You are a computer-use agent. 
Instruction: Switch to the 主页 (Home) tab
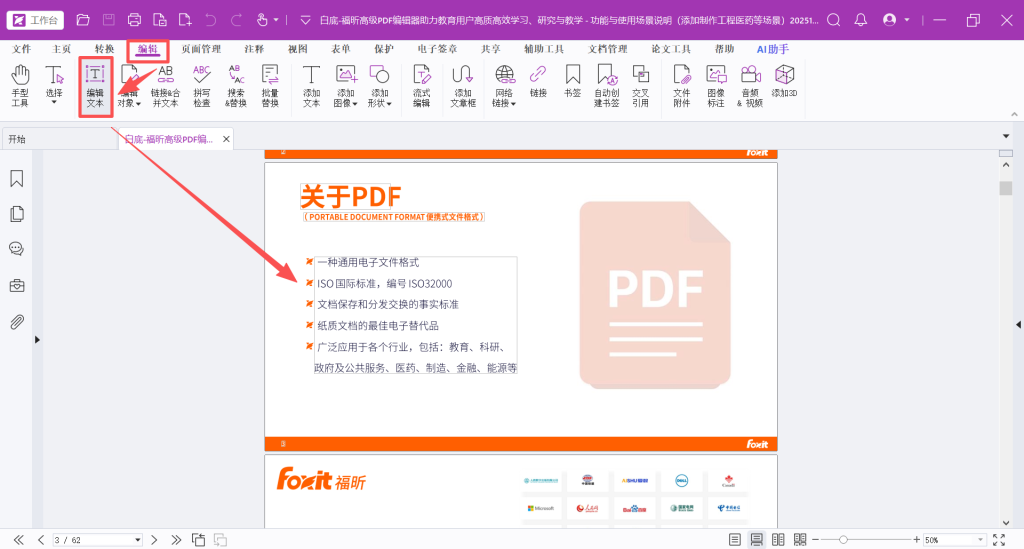click(x=61, y=49)
